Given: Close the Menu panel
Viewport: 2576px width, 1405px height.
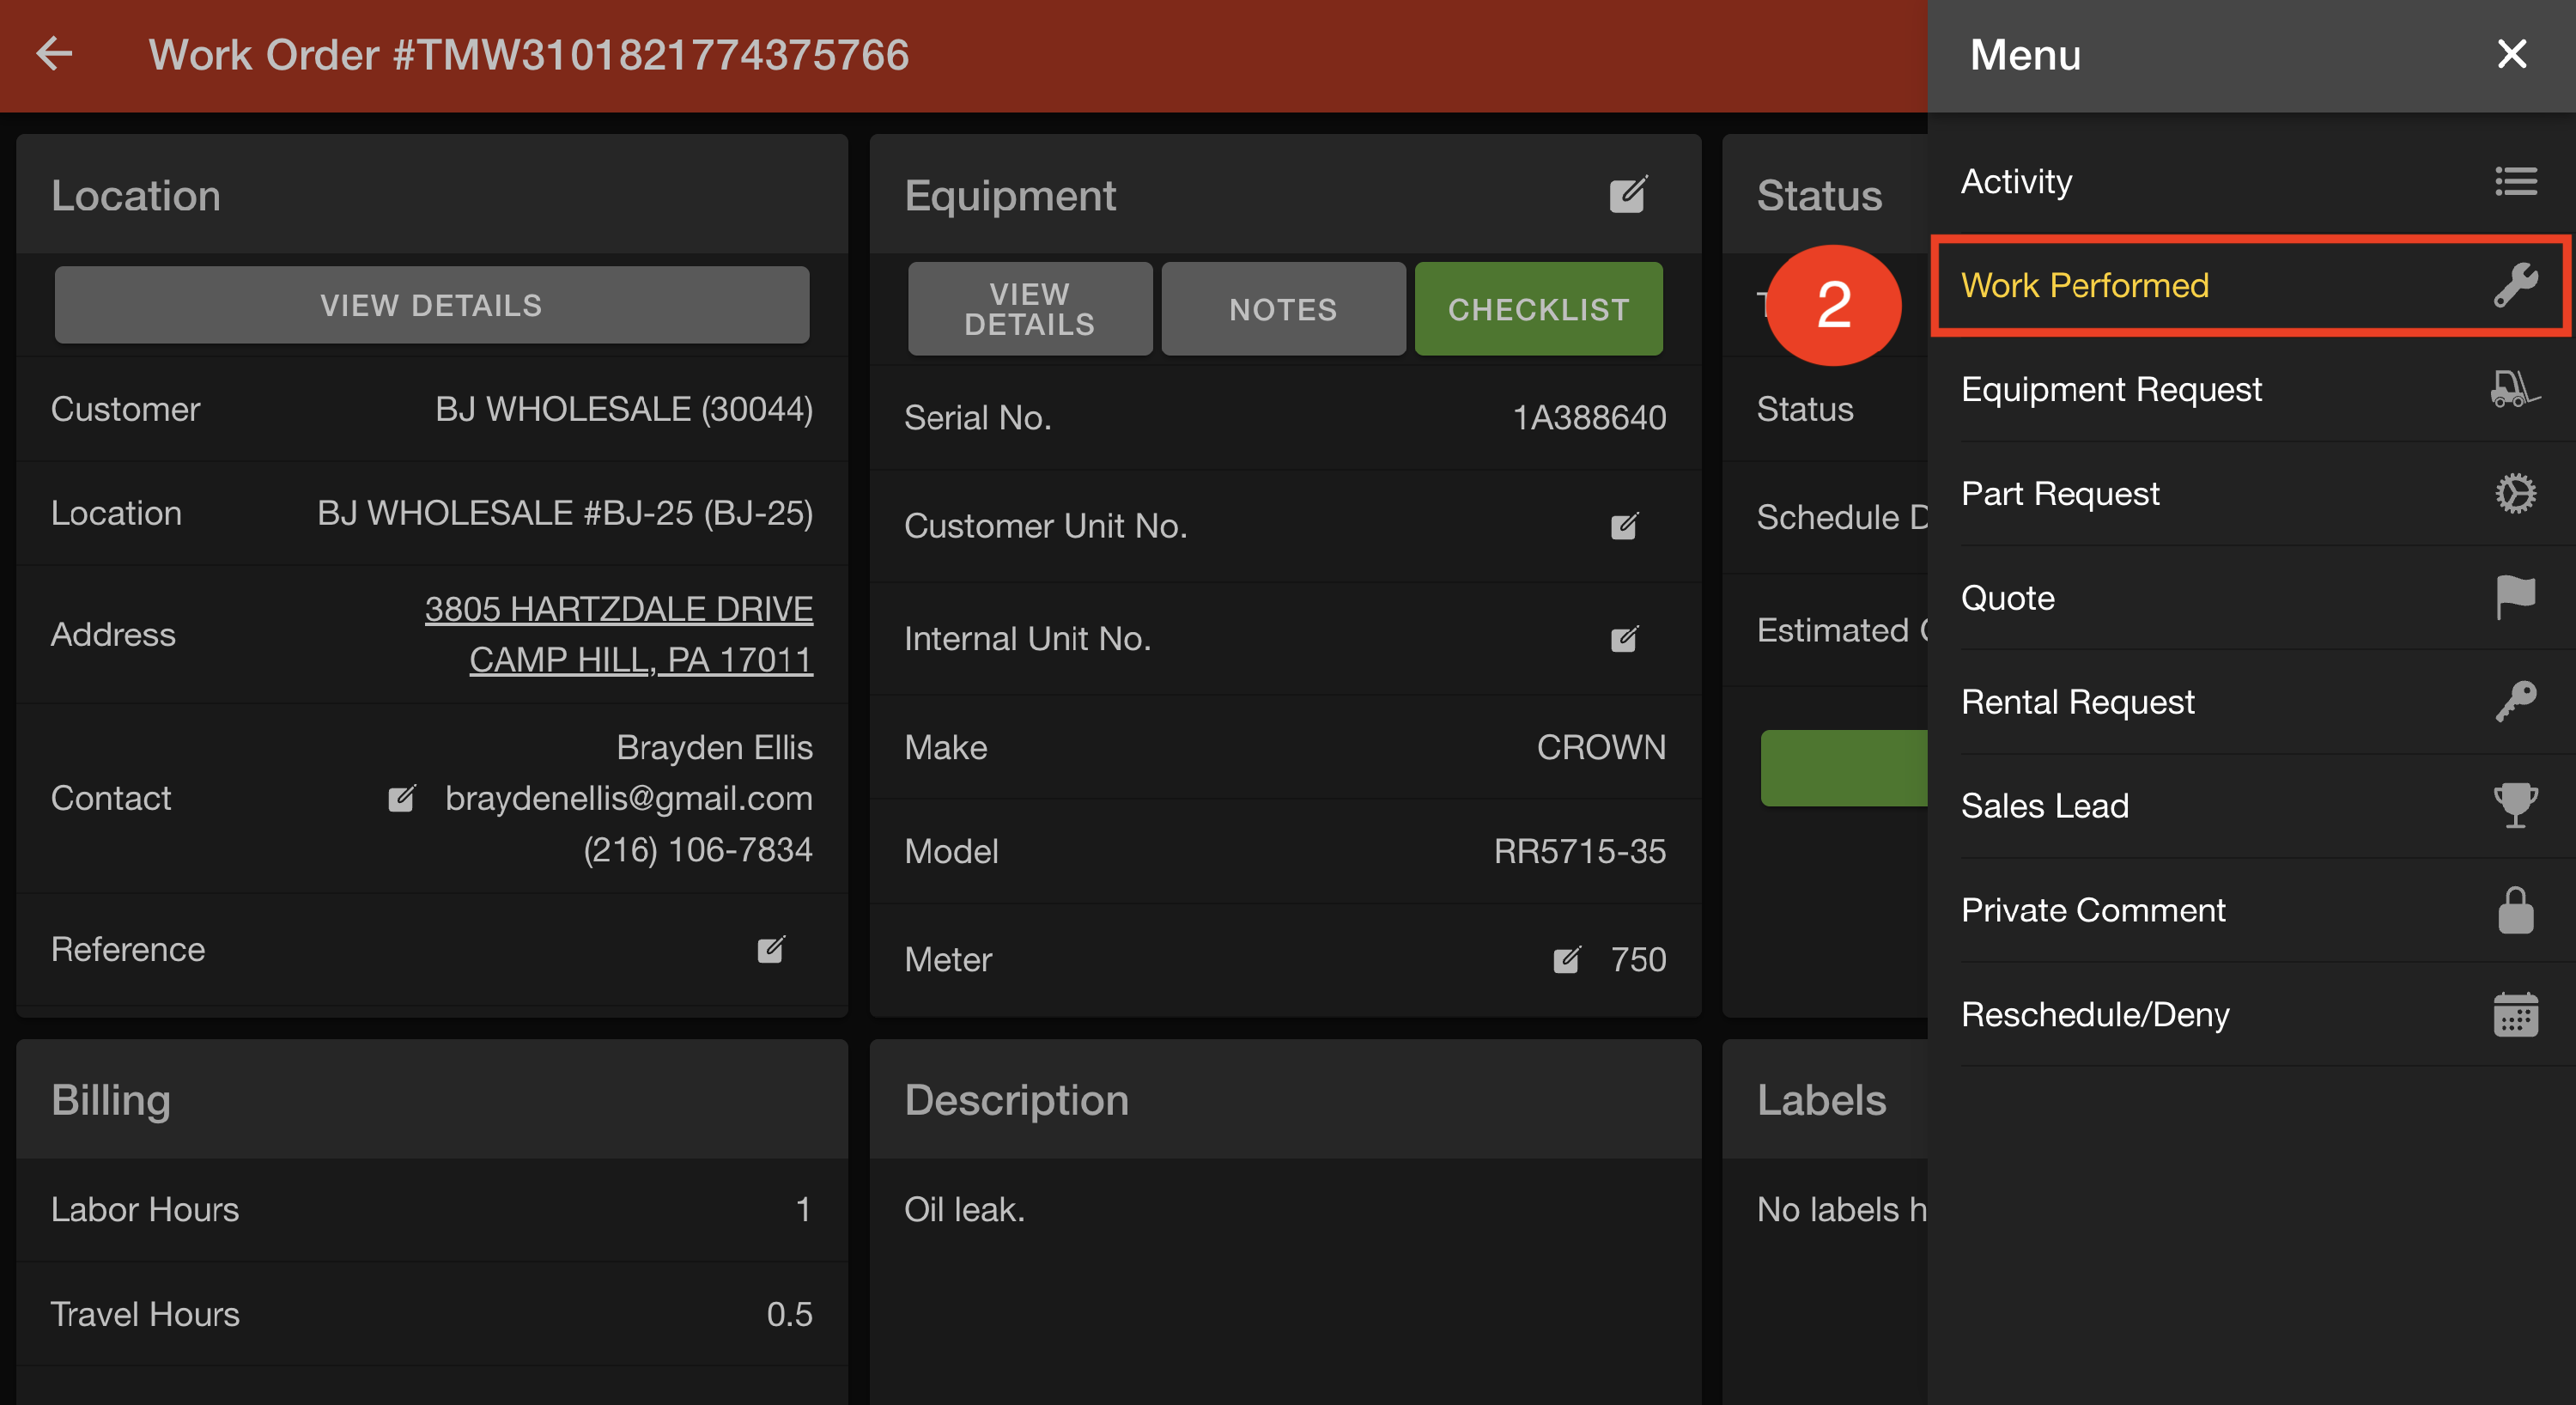Looking at the screenshot, I should pyautogui.click(x=2511, y=54).
